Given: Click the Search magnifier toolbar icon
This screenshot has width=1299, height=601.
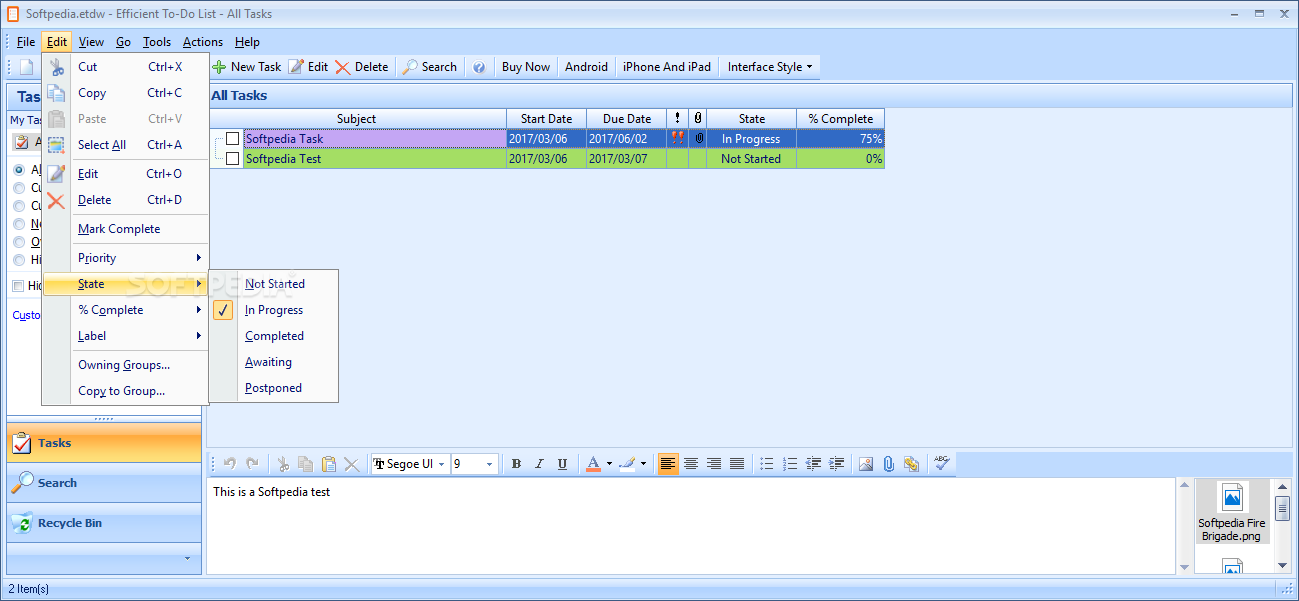Looking at the screenshot, I should tap(410, 67).
